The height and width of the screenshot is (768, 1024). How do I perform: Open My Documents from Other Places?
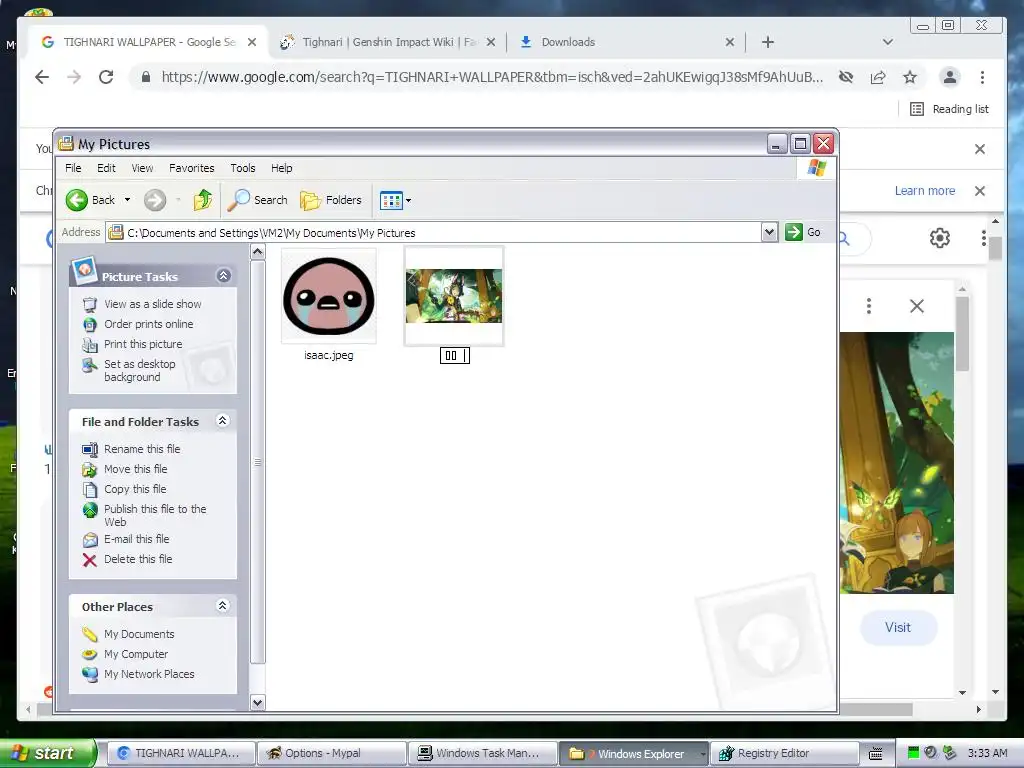click(139, 634)
